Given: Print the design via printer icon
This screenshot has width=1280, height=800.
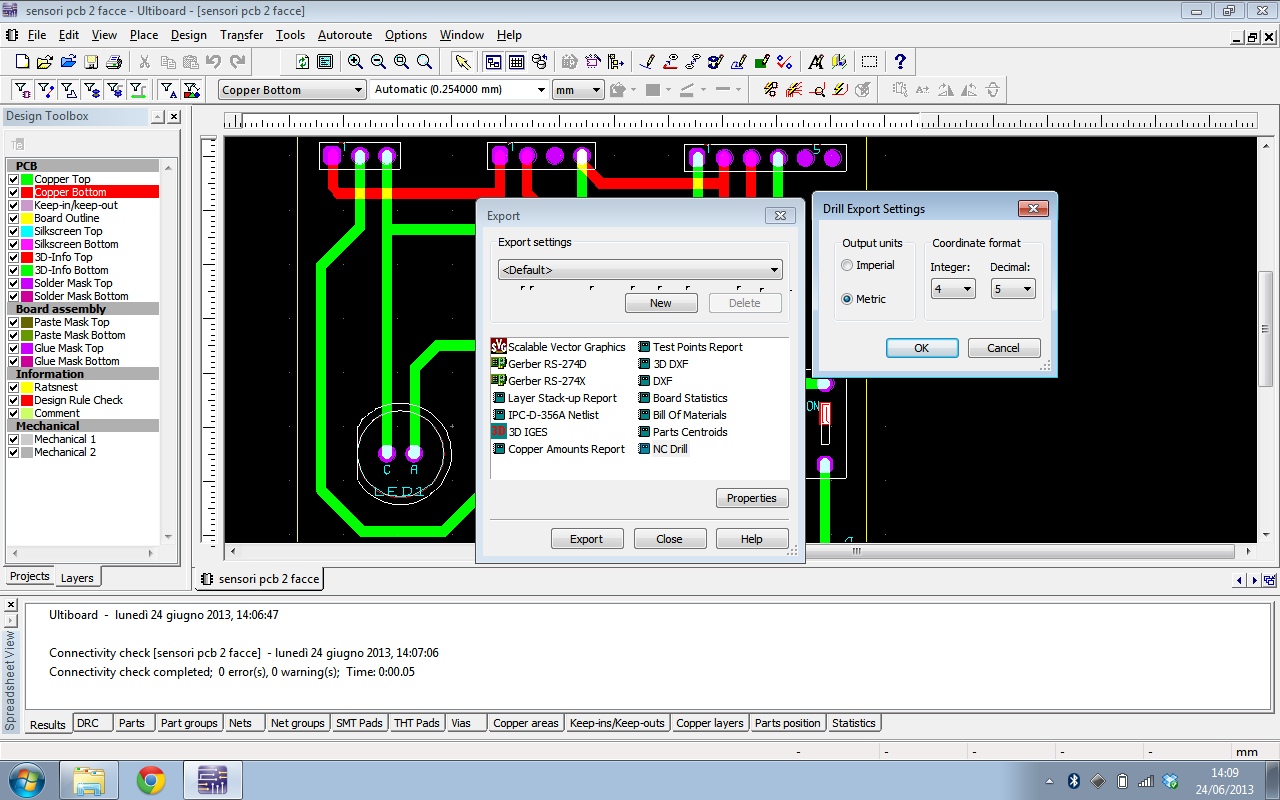Looking at the screenshot, I should click(x=114, y=61).
